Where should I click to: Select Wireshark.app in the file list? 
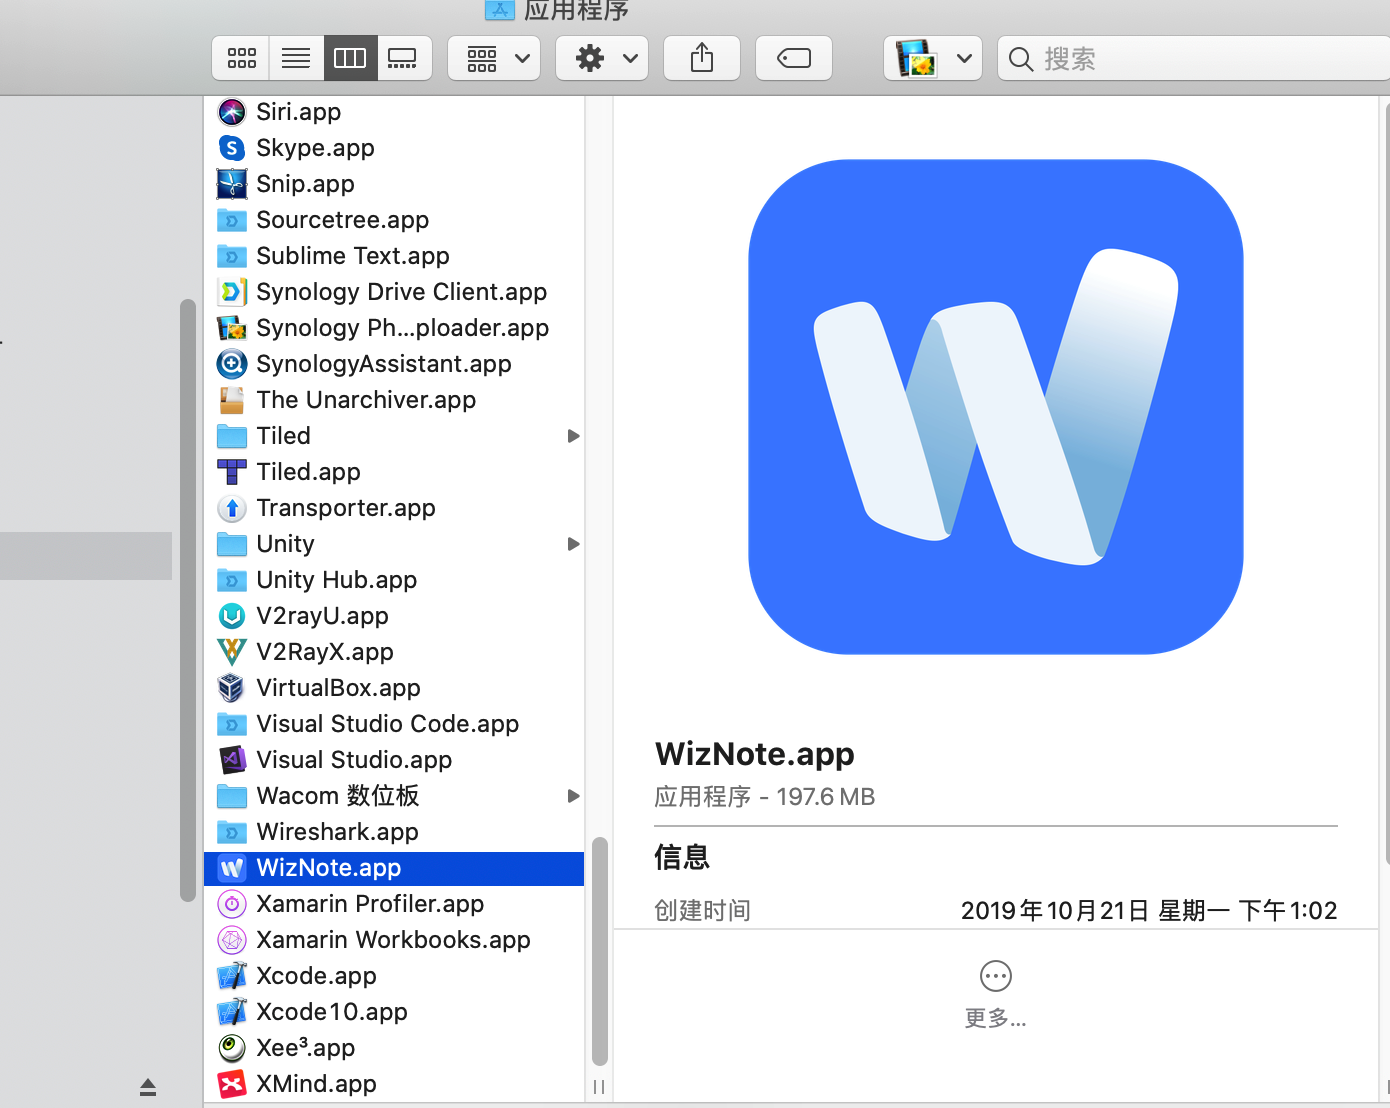click(338, 831)
